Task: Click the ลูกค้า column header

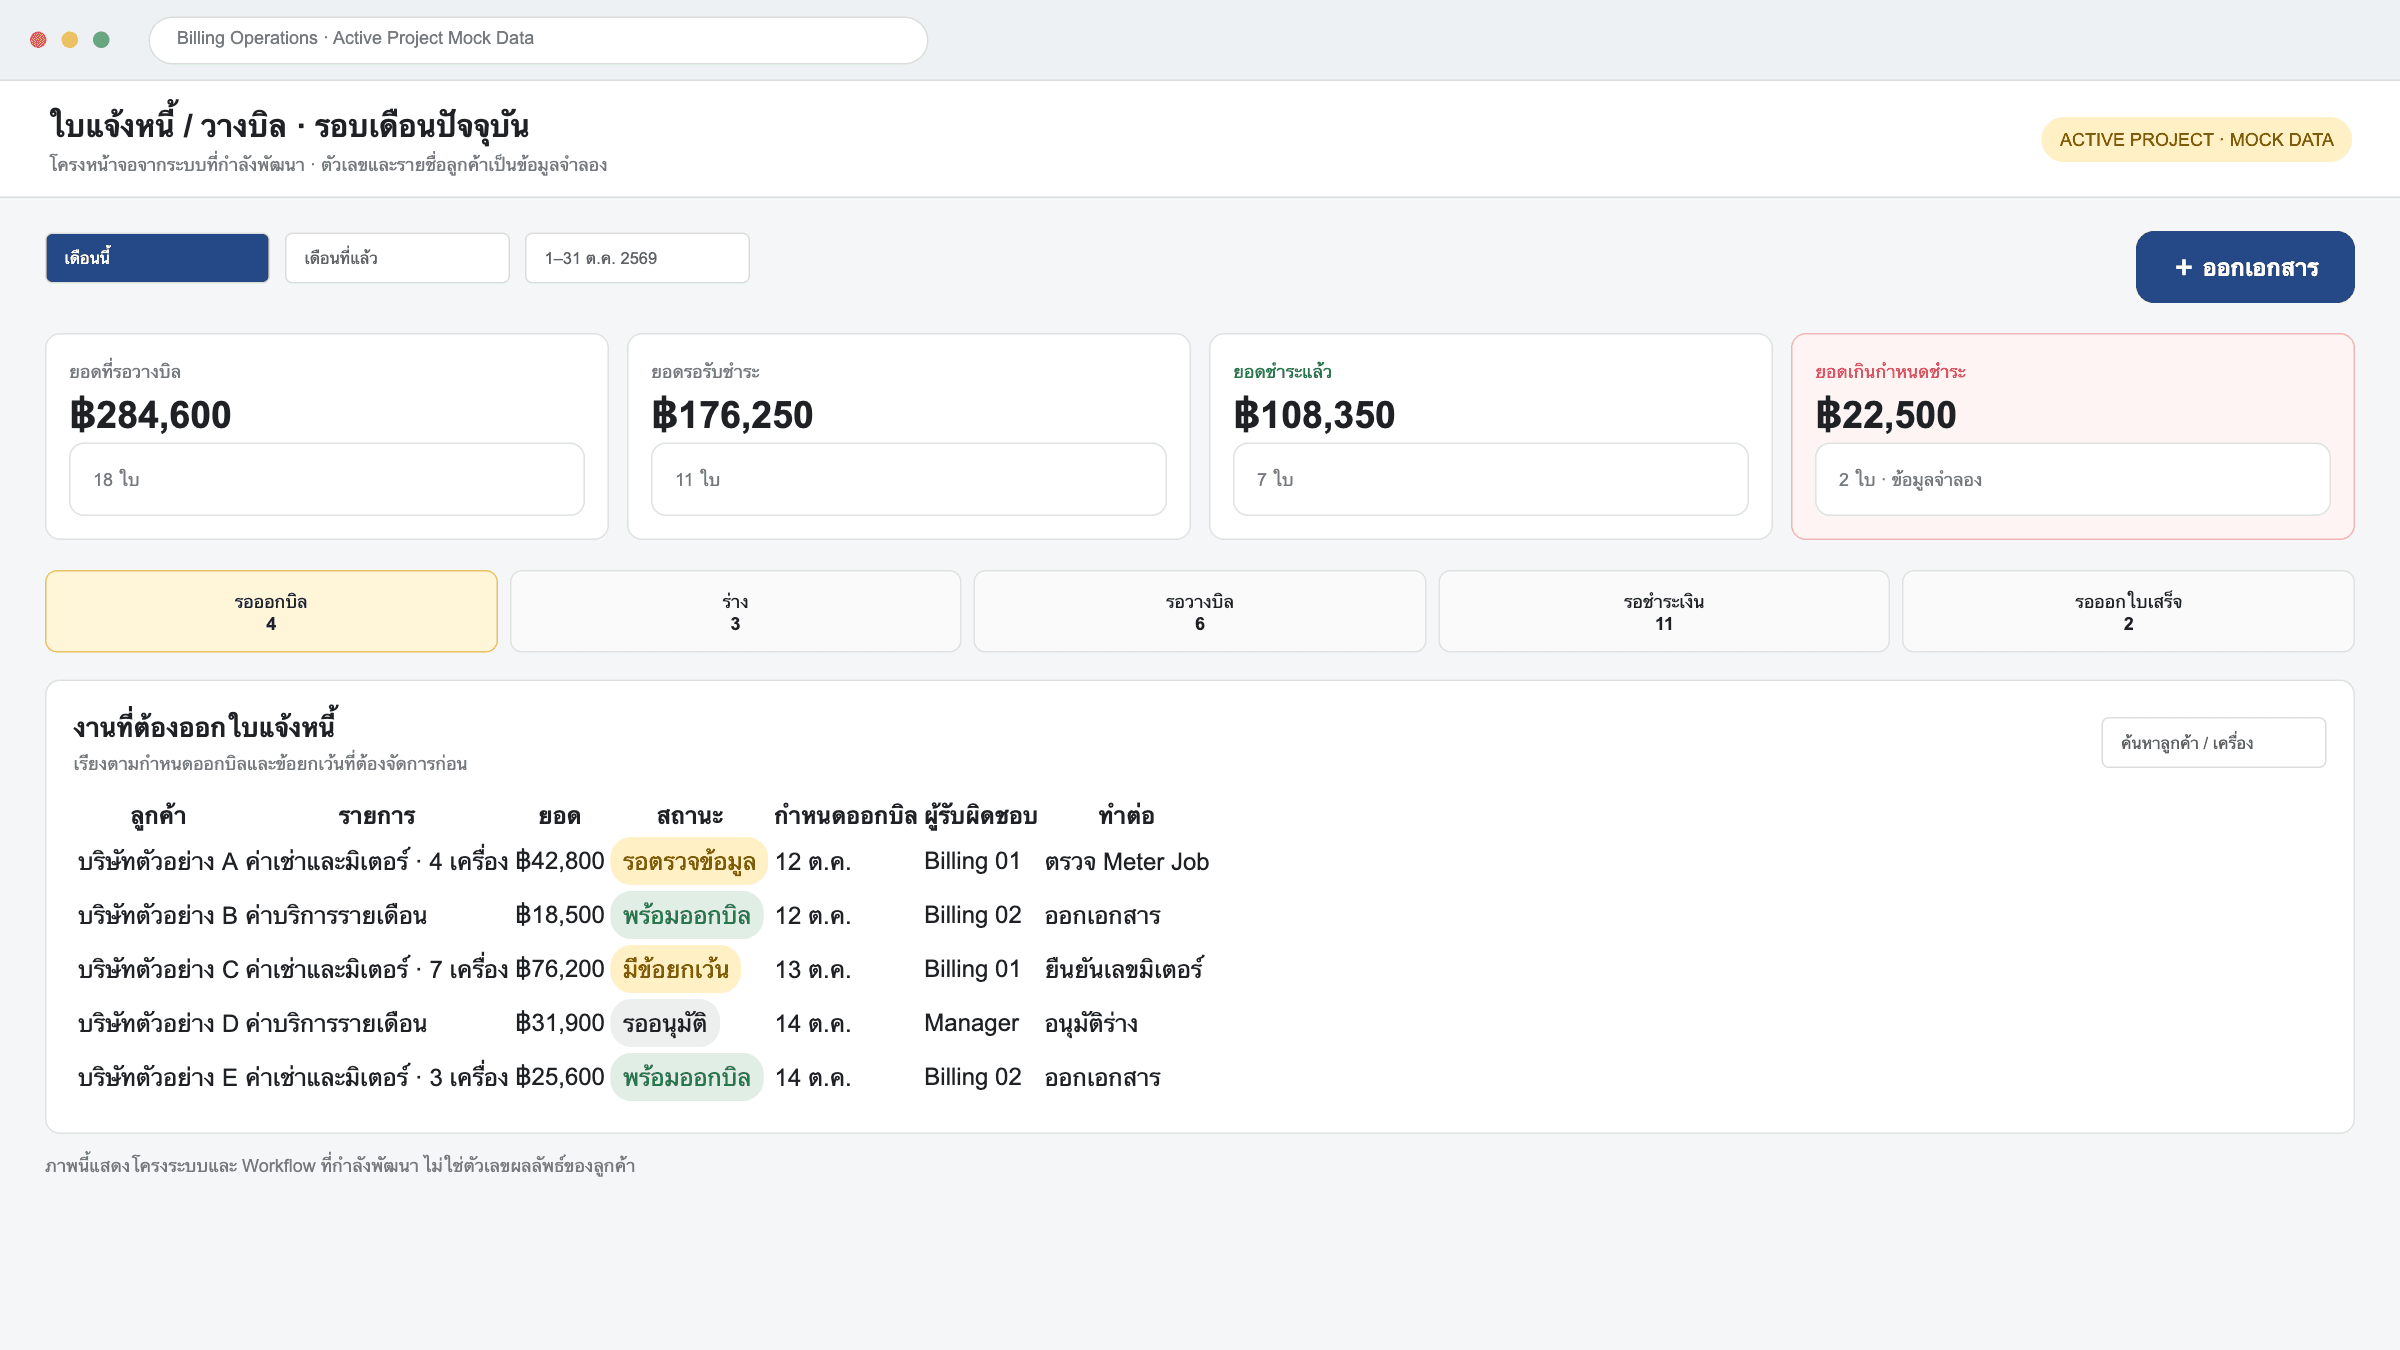Action: 158,816
